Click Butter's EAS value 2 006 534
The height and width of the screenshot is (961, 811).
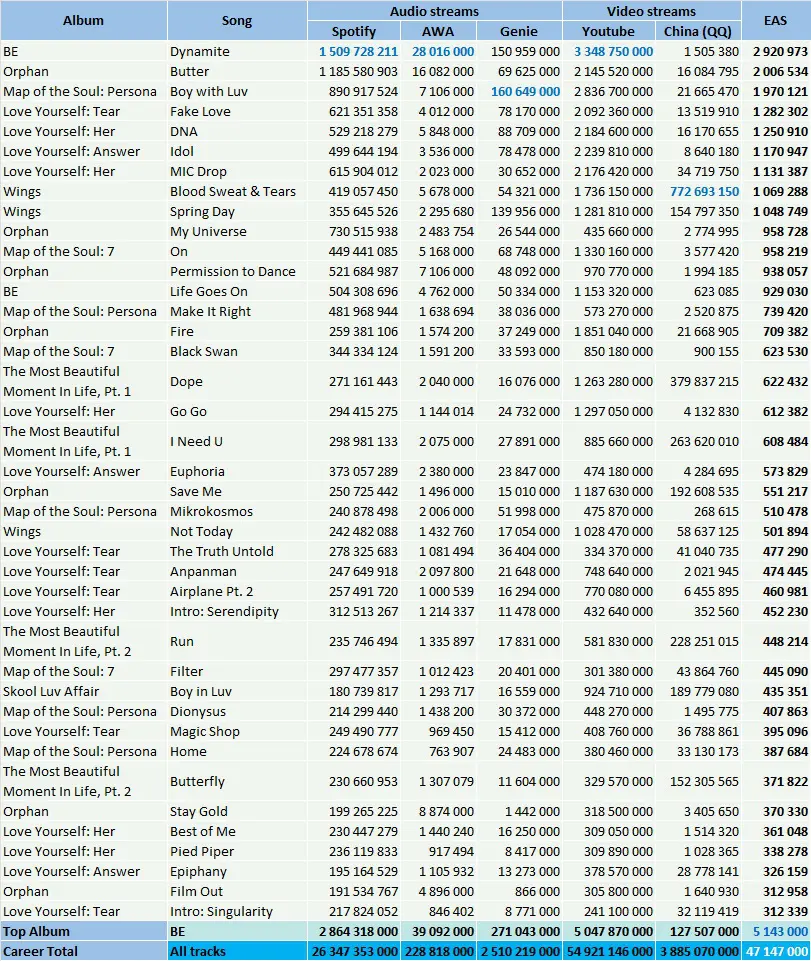(781, 72)
